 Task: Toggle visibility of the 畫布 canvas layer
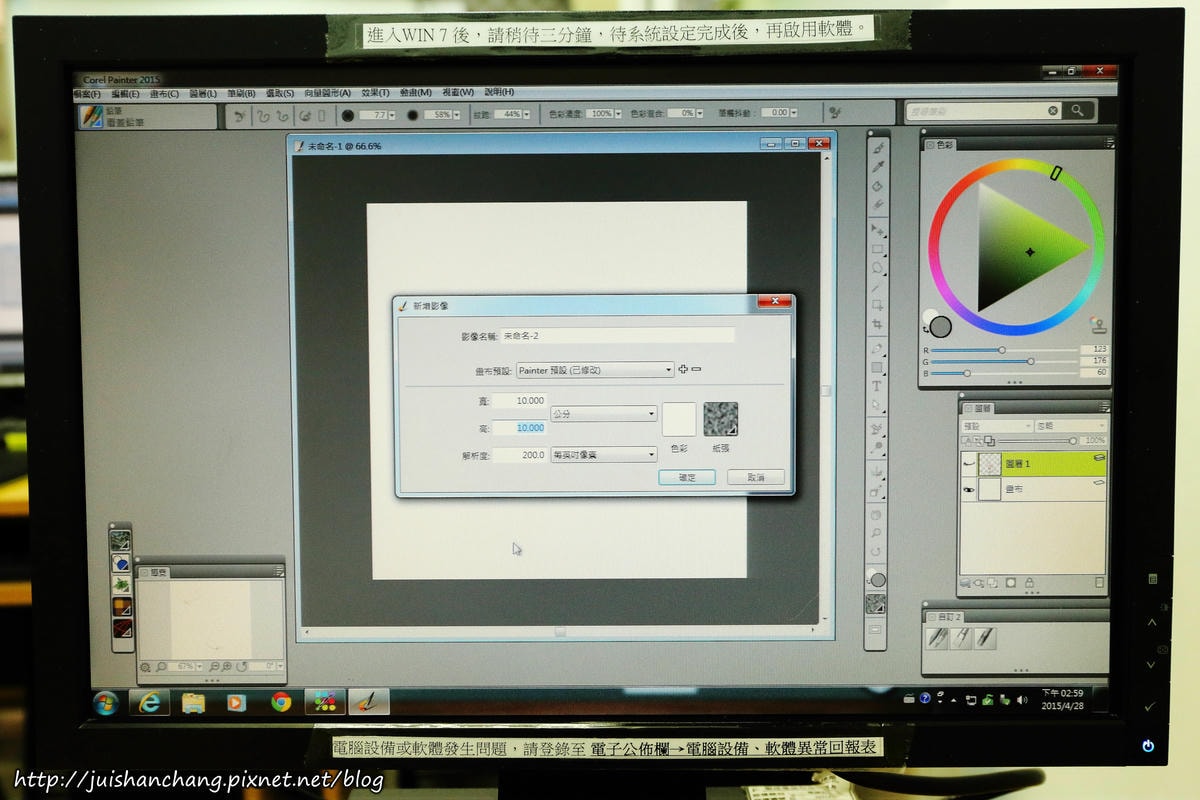click(968, 489)
